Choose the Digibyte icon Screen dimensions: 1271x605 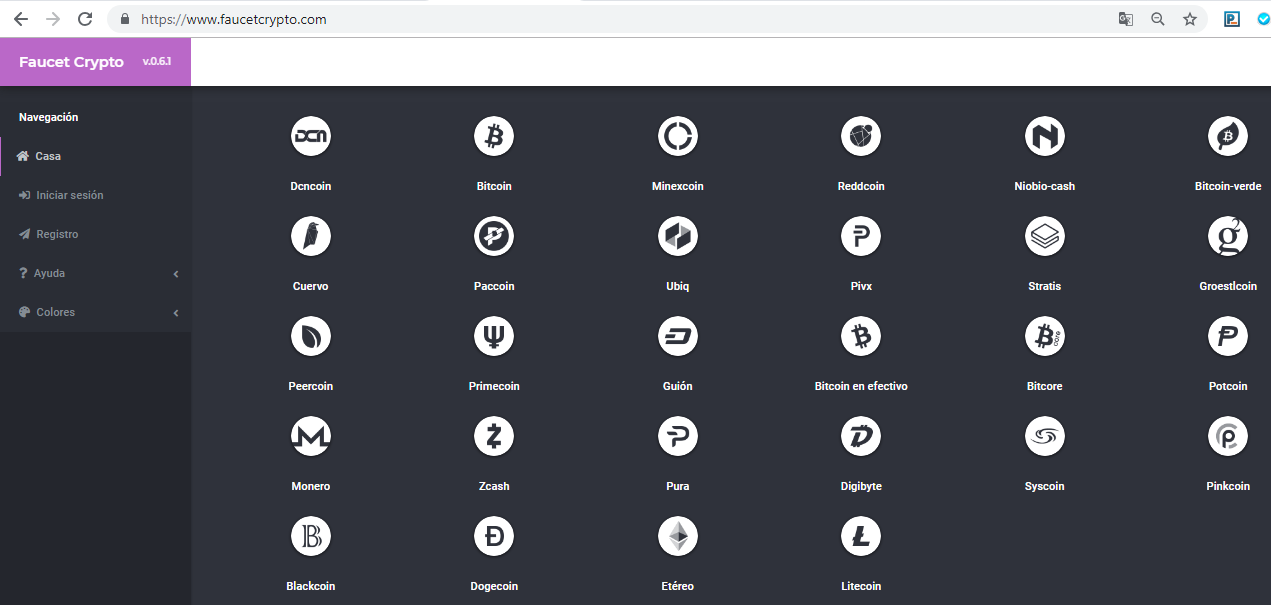(x=861, y=436)
